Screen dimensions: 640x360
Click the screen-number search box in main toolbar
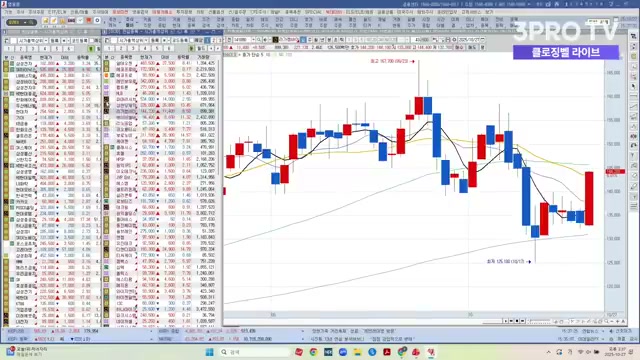[22, 22]
